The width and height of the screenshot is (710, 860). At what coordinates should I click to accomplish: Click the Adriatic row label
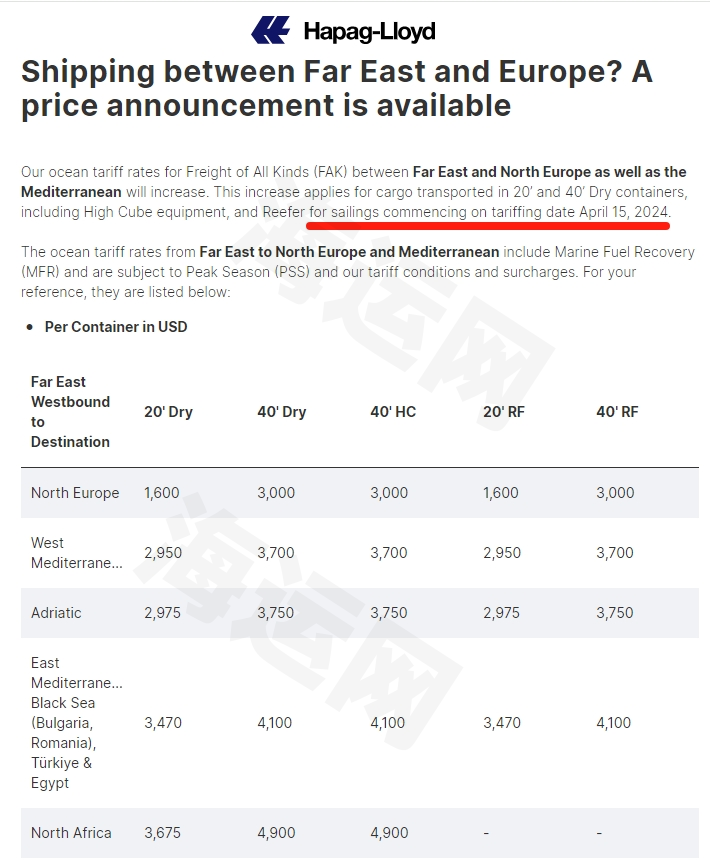[x=56, y=613]
